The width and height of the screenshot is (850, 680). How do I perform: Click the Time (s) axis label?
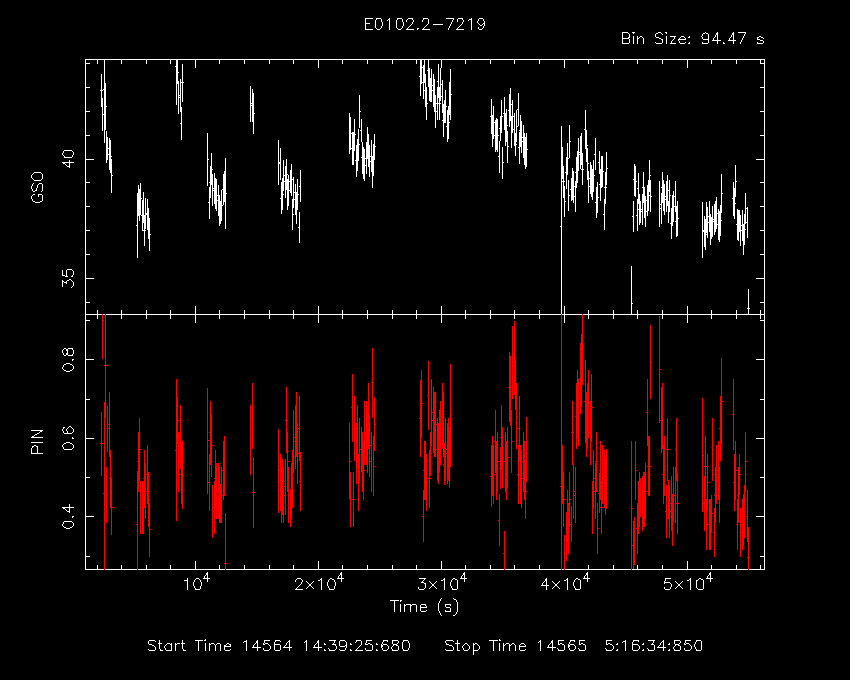(x=424, y=606)
